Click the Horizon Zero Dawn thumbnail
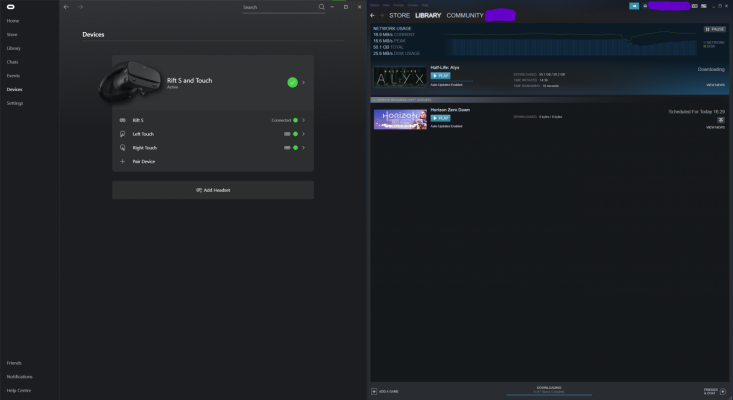The width and height of the screenshot is (733, 400). coord(400,120)
